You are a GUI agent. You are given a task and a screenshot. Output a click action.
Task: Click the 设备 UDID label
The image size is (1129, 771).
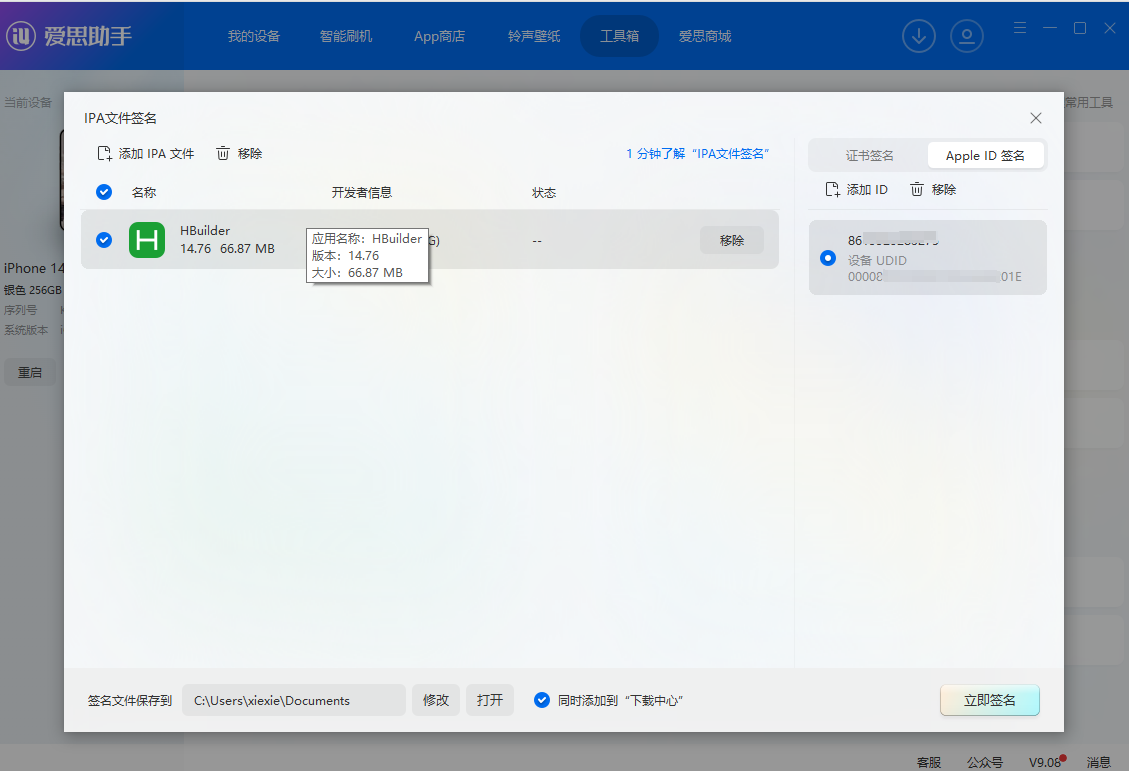[877, 261]
